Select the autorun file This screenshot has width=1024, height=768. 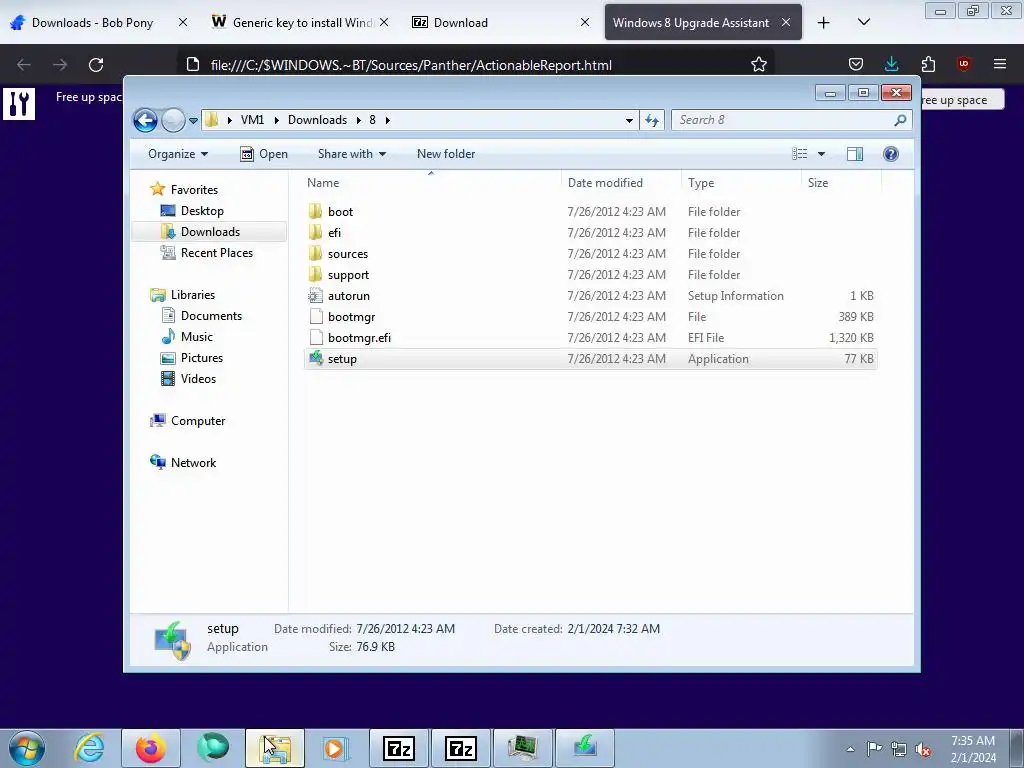click(590, 296)
